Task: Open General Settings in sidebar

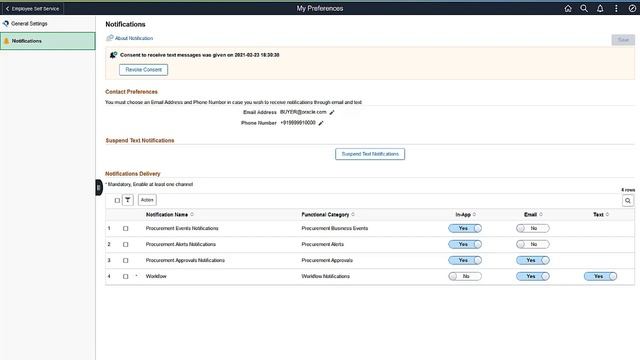Action: tap(47, 24)
